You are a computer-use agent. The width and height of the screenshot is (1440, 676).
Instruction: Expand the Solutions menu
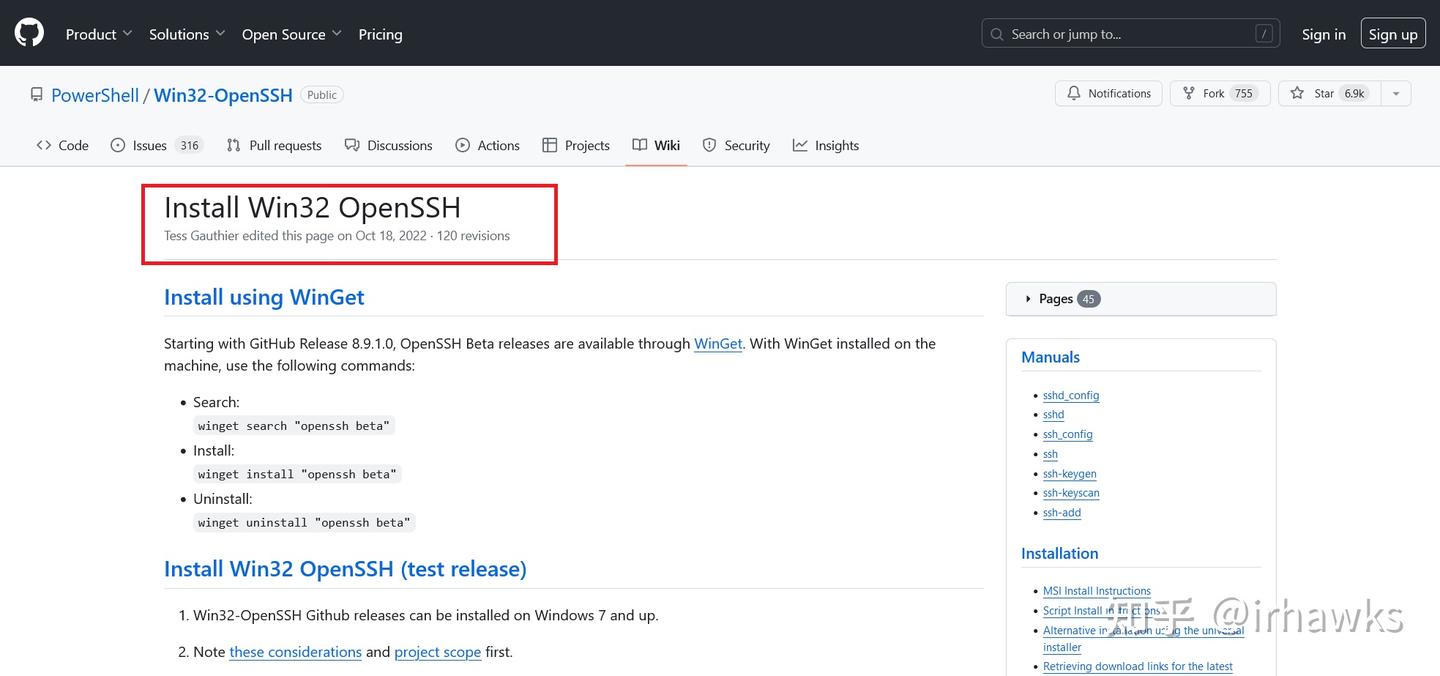pyautogui.click(x=187, y=34)
